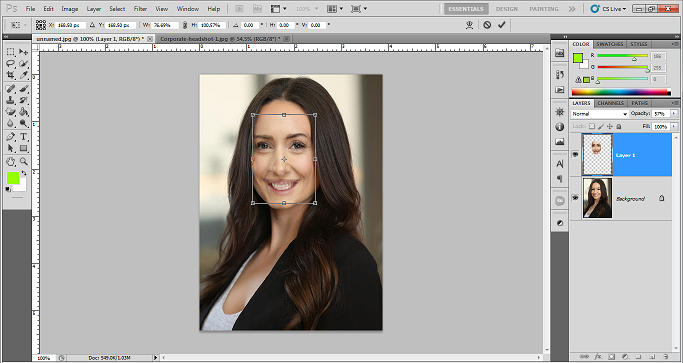Select the Blur tool
The width and height of the screenshot is (683, 363).
coord(11,124)
